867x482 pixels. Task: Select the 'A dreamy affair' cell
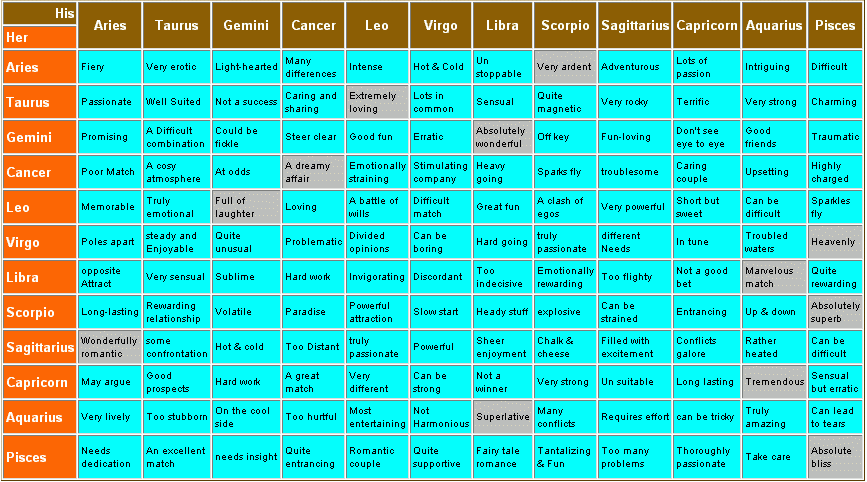313,172
